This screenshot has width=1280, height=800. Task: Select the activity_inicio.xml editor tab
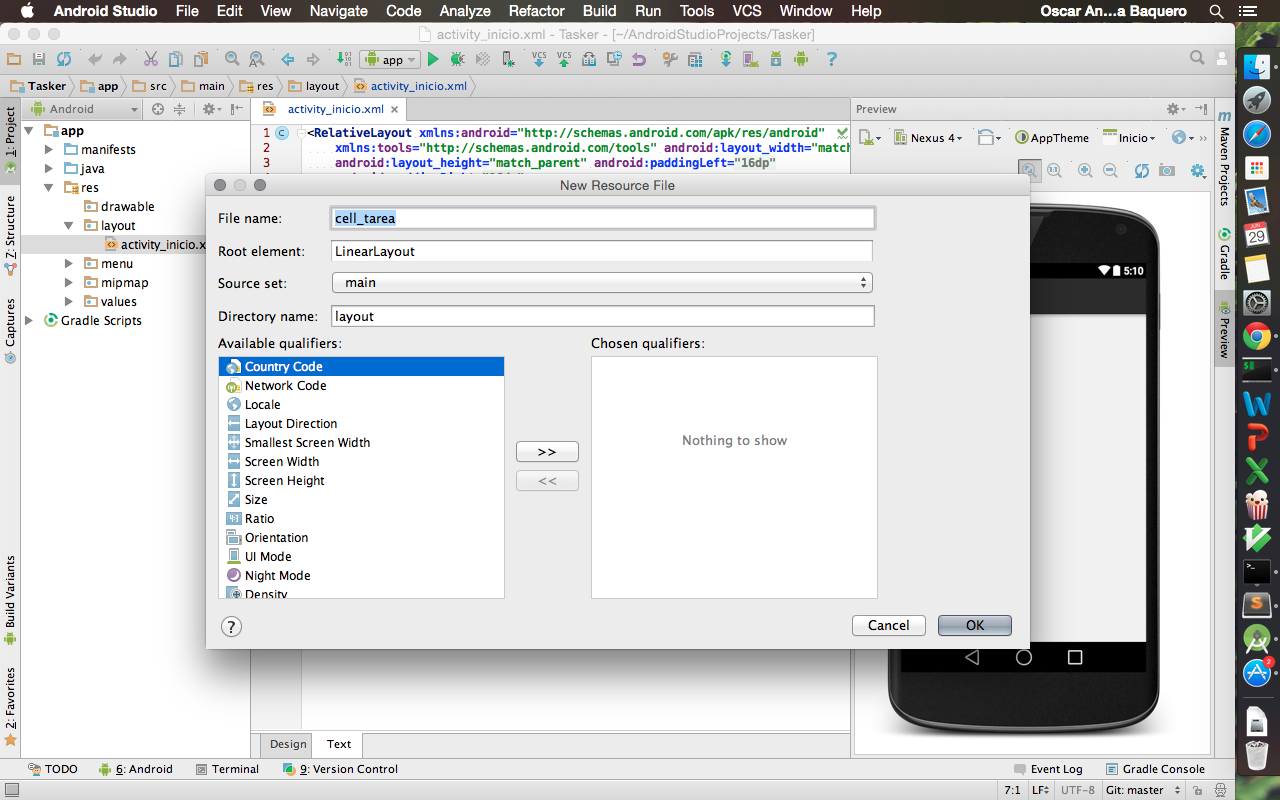click(x=335, y=110)
